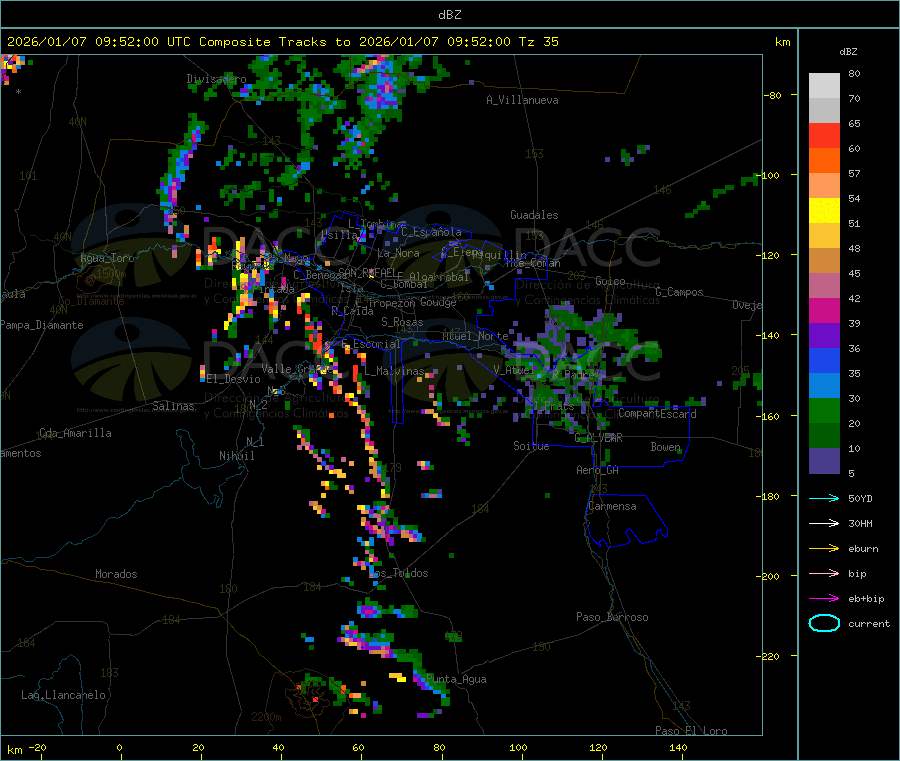Click the 'Agua_Toro' map label
This screenshot has width=900, height=761.
tap(107, 258)
